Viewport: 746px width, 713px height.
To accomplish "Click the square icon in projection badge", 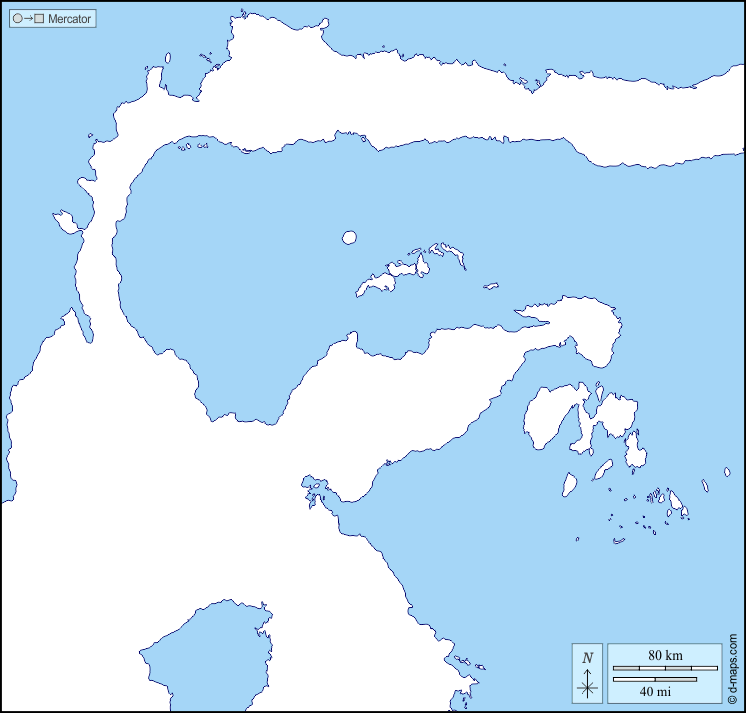I will click(x=39, y=19).
